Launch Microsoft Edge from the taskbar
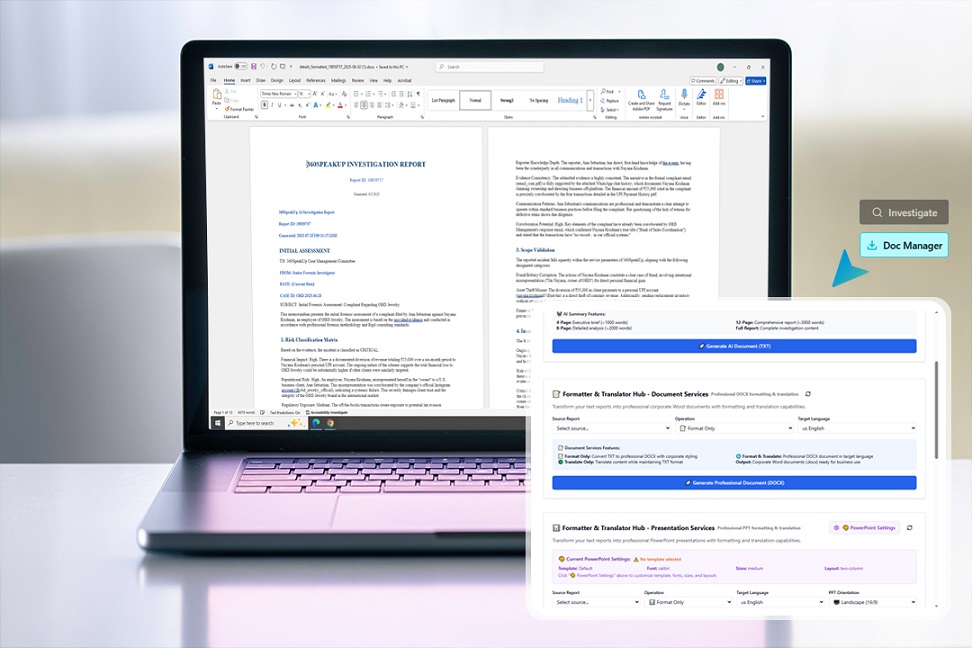The width and height of the screenshot is (972, 648). coord(315,423)
